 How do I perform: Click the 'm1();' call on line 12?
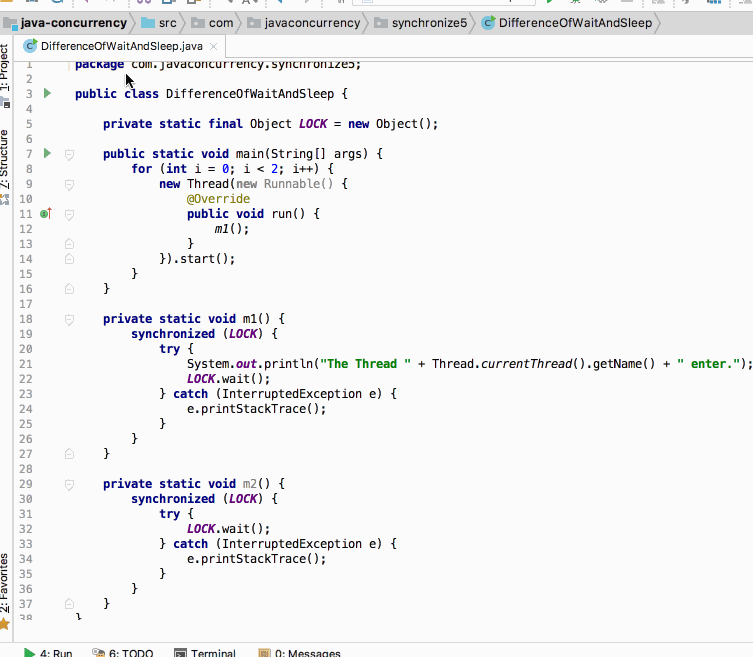point(232,229)
